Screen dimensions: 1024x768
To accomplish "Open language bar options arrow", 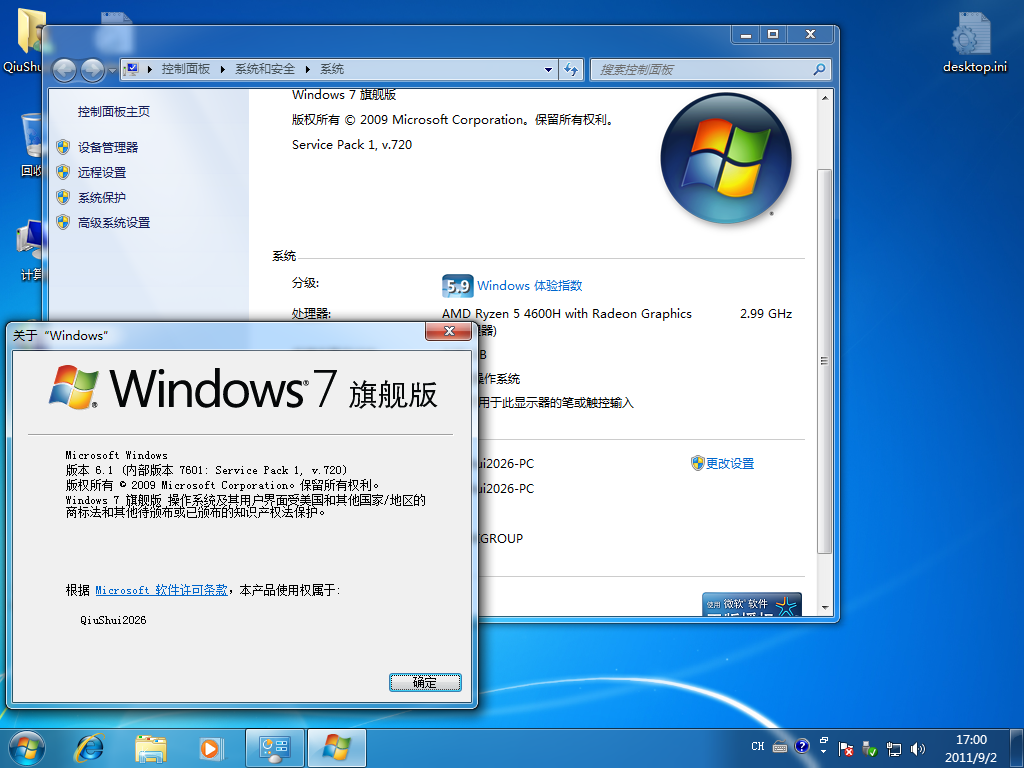I will tap(824, 751).
